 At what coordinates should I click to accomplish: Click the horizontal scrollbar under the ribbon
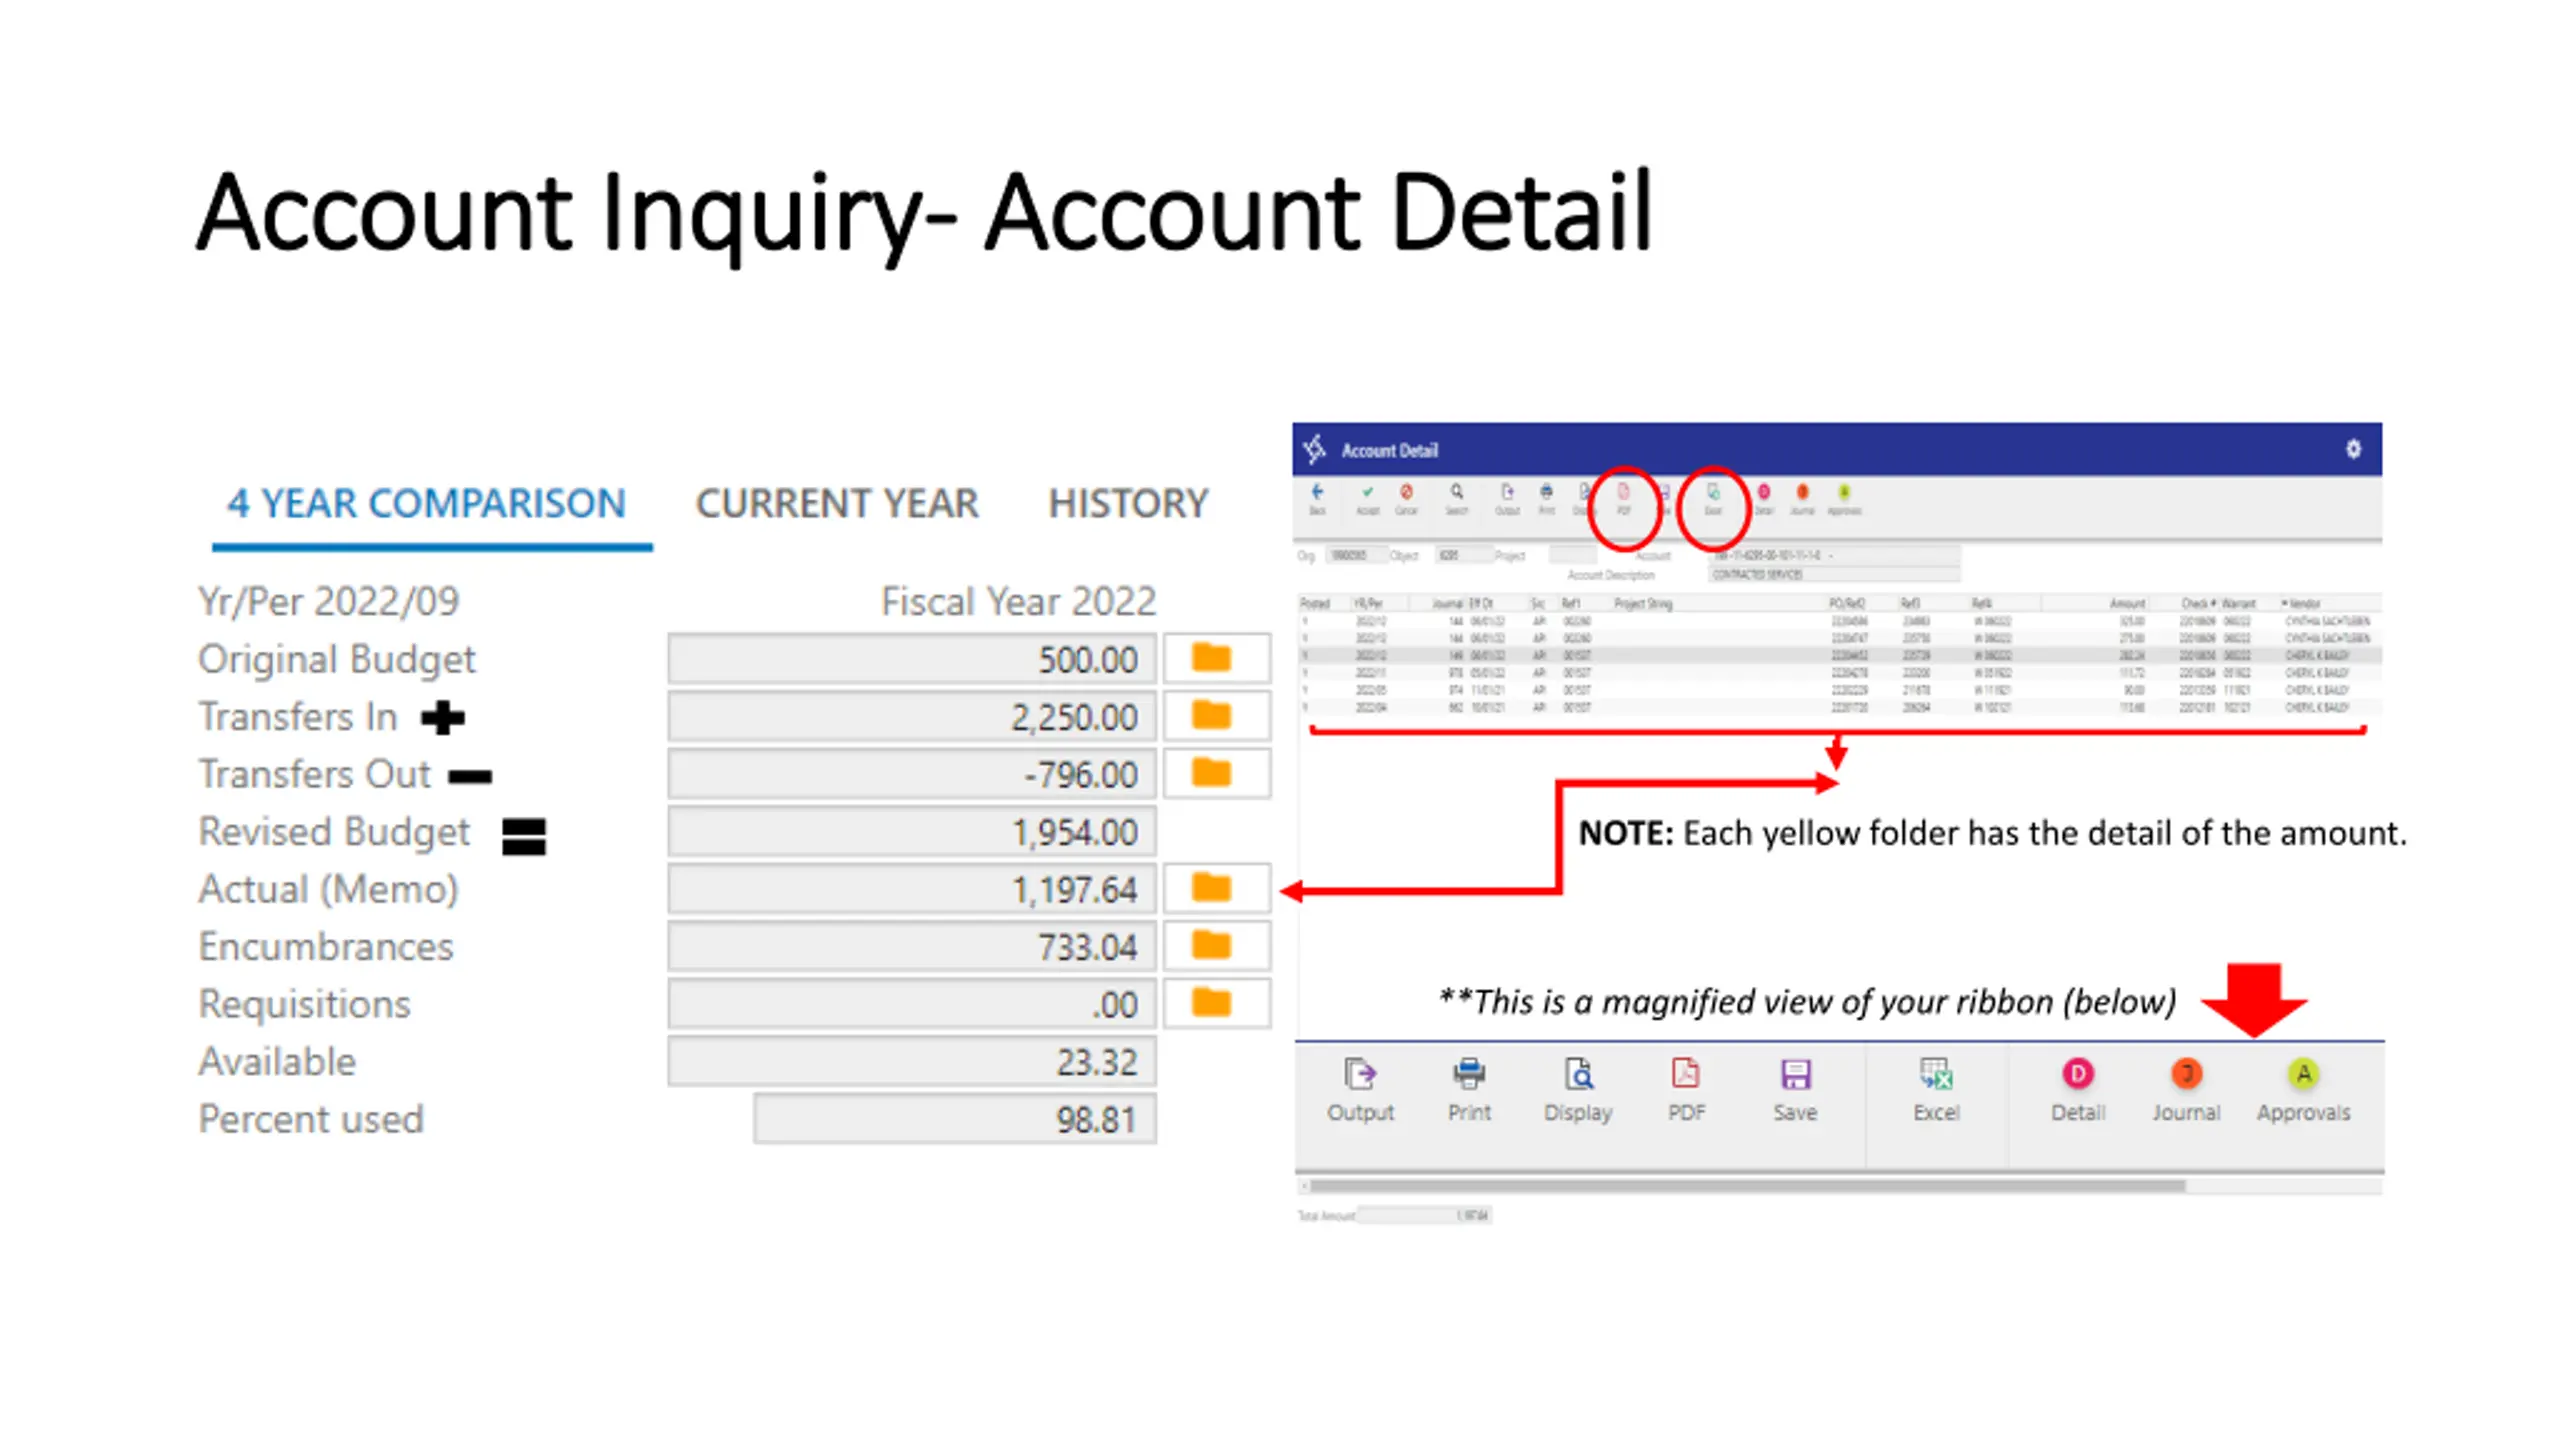tap(1746, 1187)
